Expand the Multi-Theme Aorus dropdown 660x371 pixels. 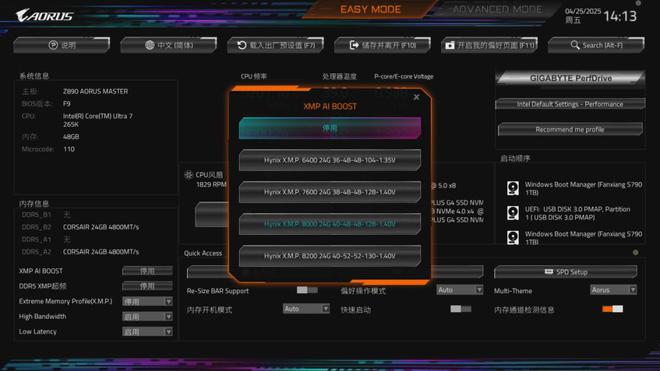tap(613, 290)
